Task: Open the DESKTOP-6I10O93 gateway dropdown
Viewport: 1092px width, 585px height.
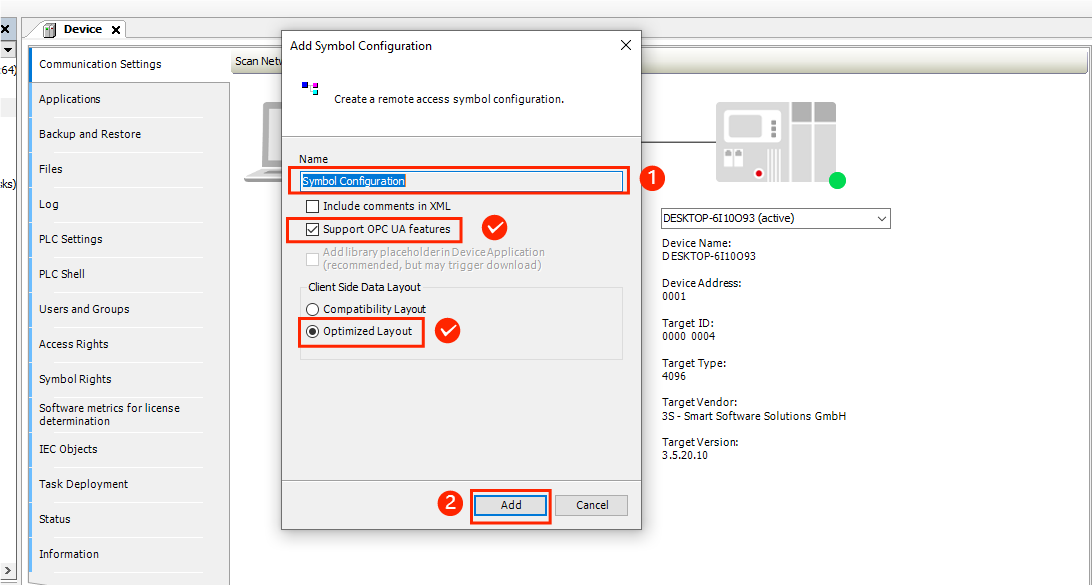Action: point(881,218)
